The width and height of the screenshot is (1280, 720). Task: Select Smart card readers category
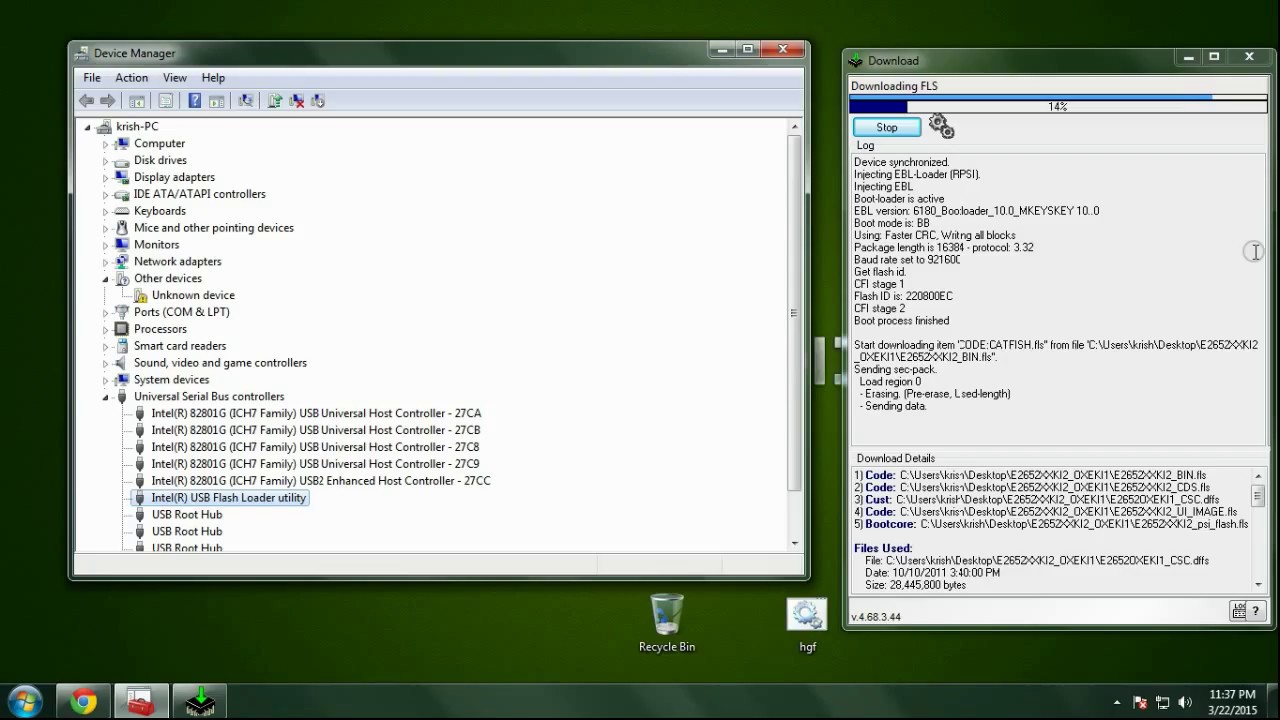pos(180,346)
